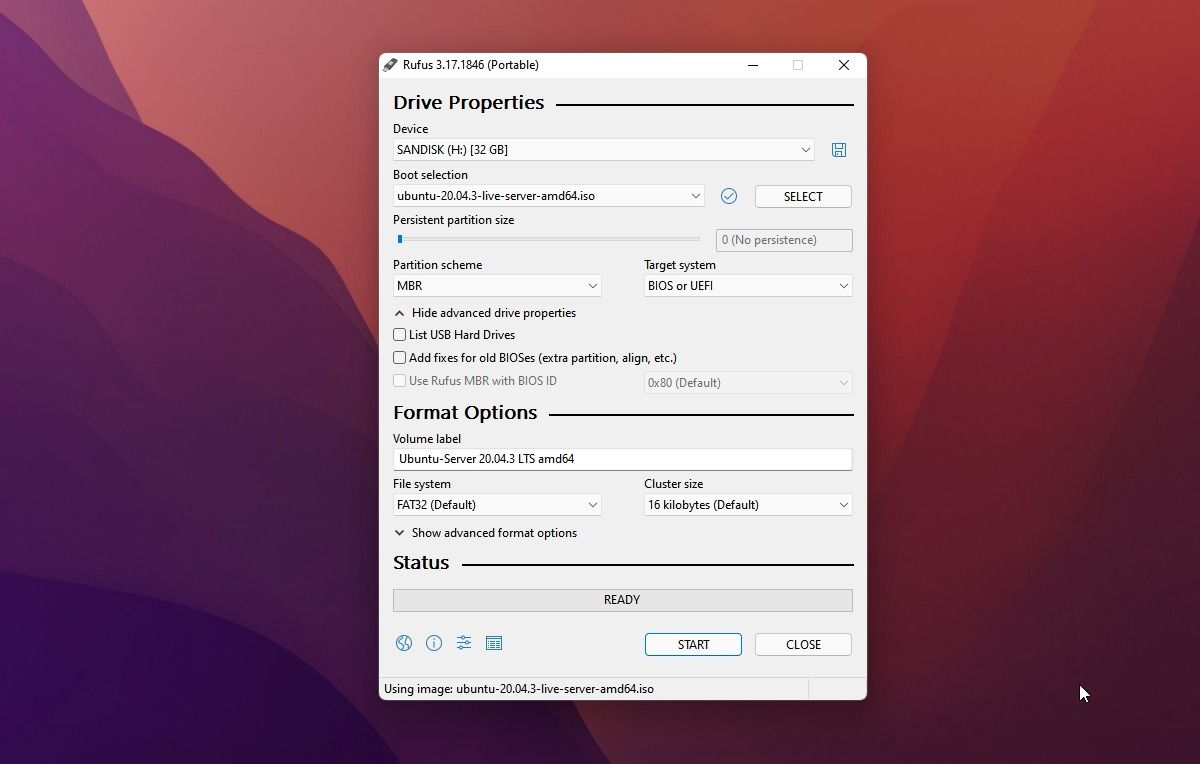Click the Rufus eraser icon in the title bar
The width and height of the screenshot is (1200, 764).
392,64
